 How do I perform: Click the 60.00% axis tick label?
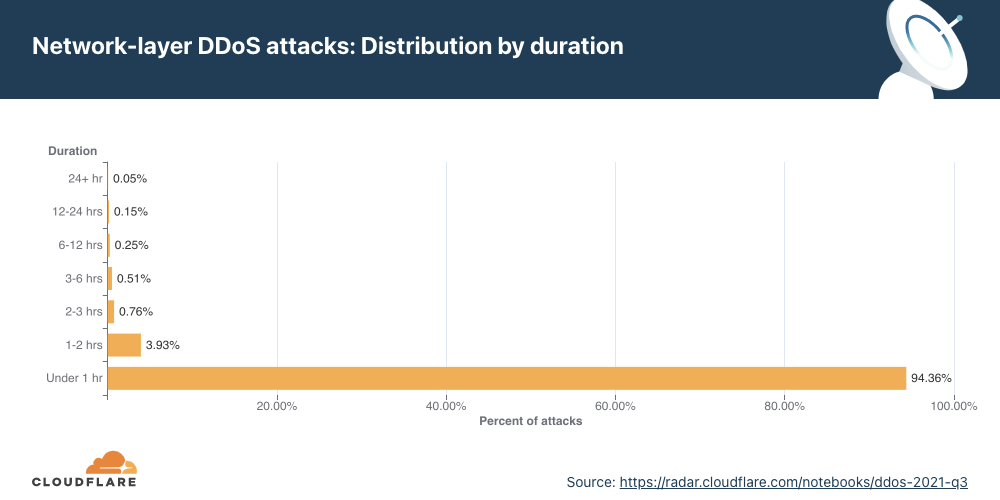pyautogui.click(x=615, y=406)
